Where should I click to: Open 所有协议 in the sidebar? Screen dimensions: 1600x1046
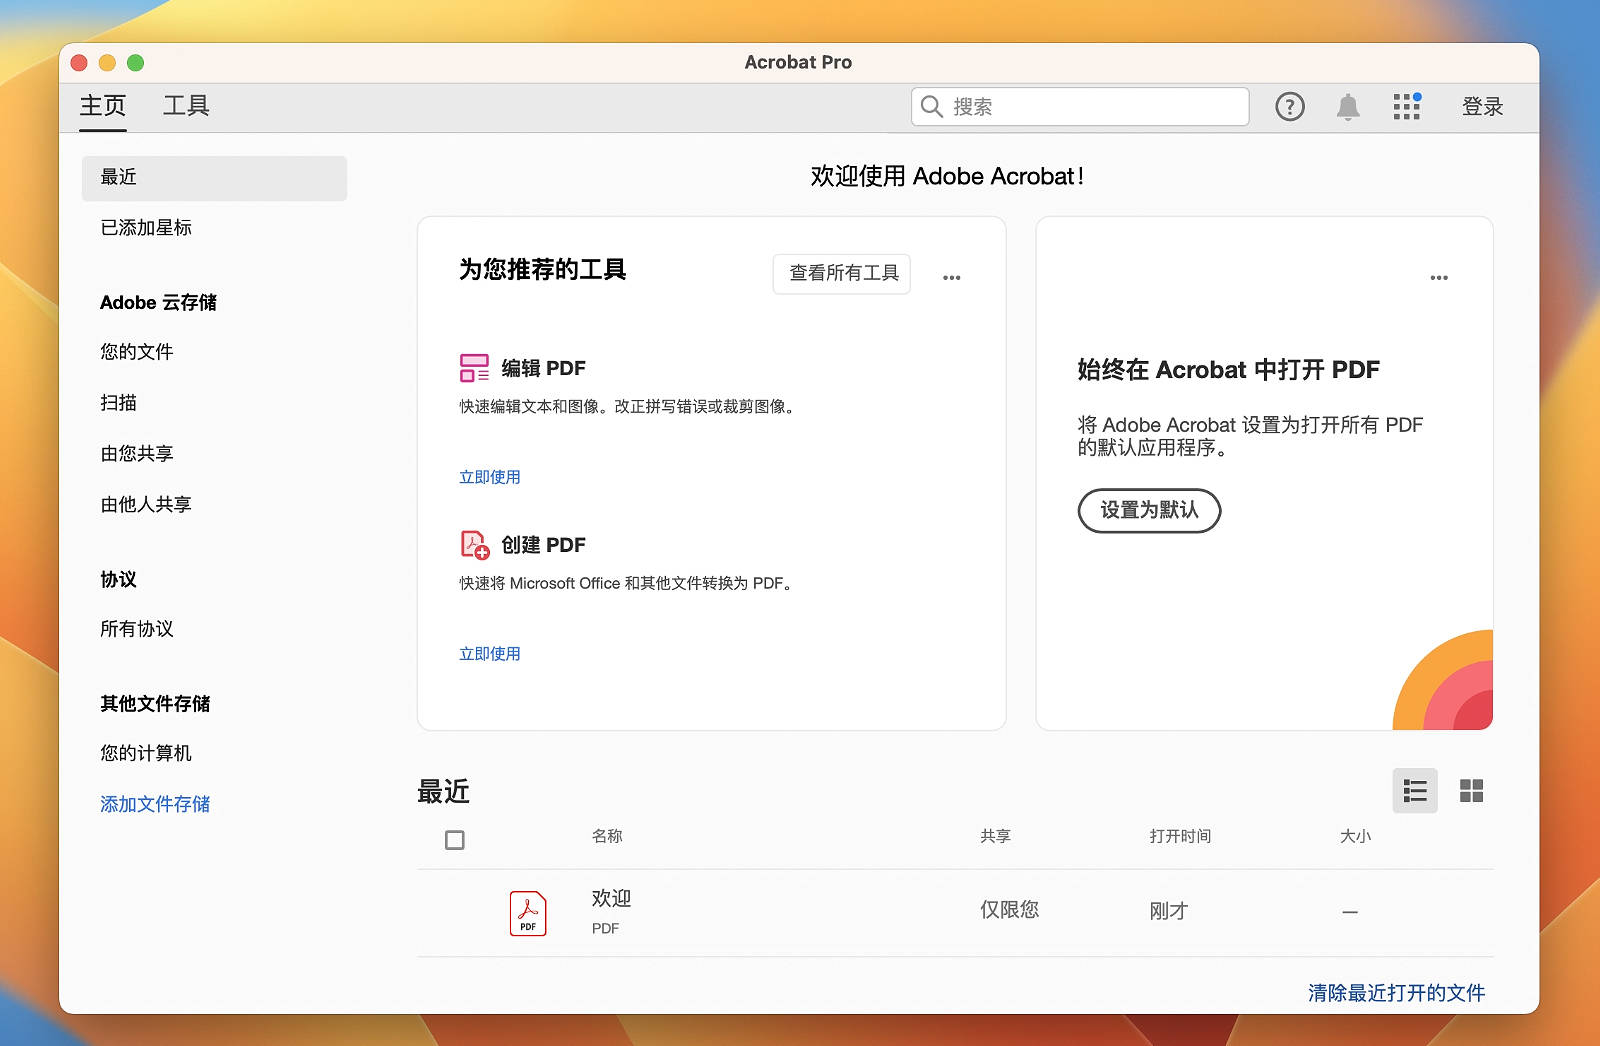[x=137, y=629]
